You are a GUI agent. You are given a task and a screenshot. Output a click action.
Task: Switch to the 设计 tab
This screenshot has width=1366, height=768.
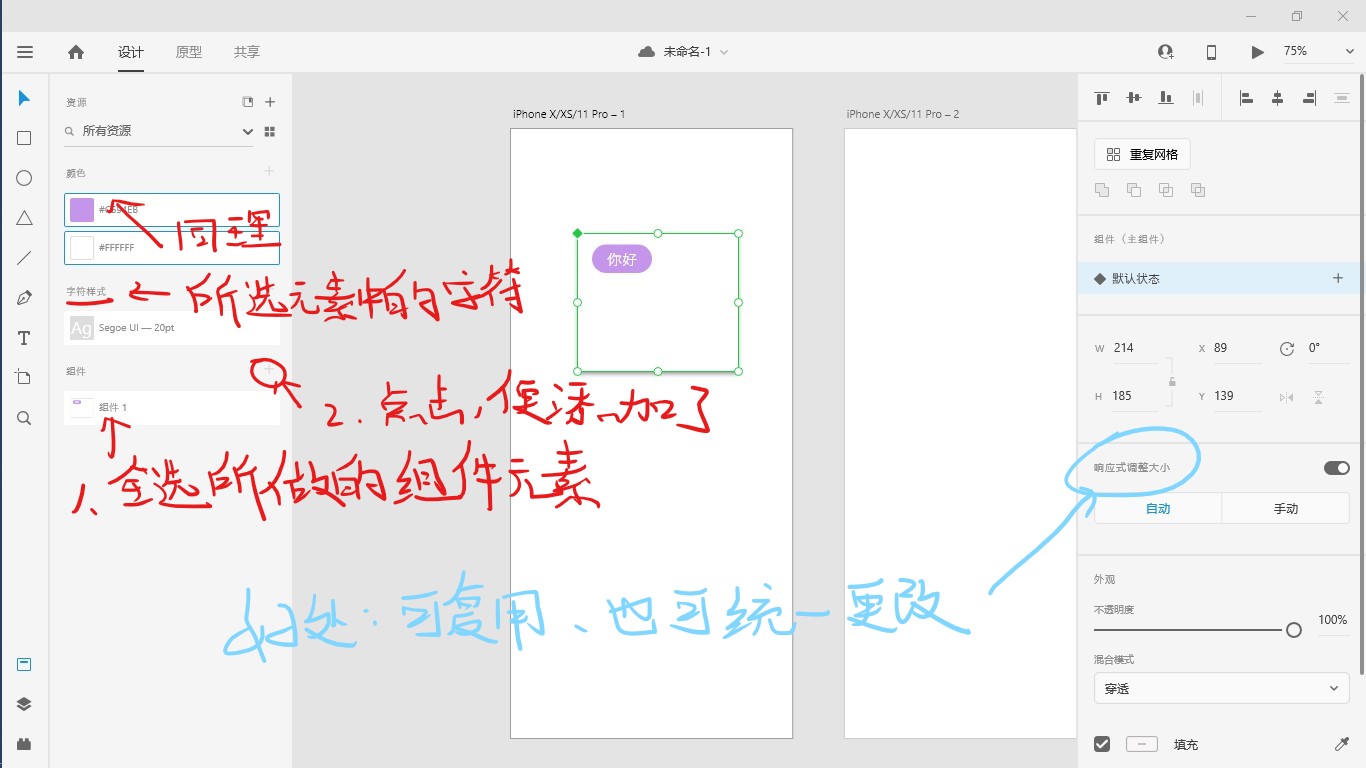[x=131, y=52]
